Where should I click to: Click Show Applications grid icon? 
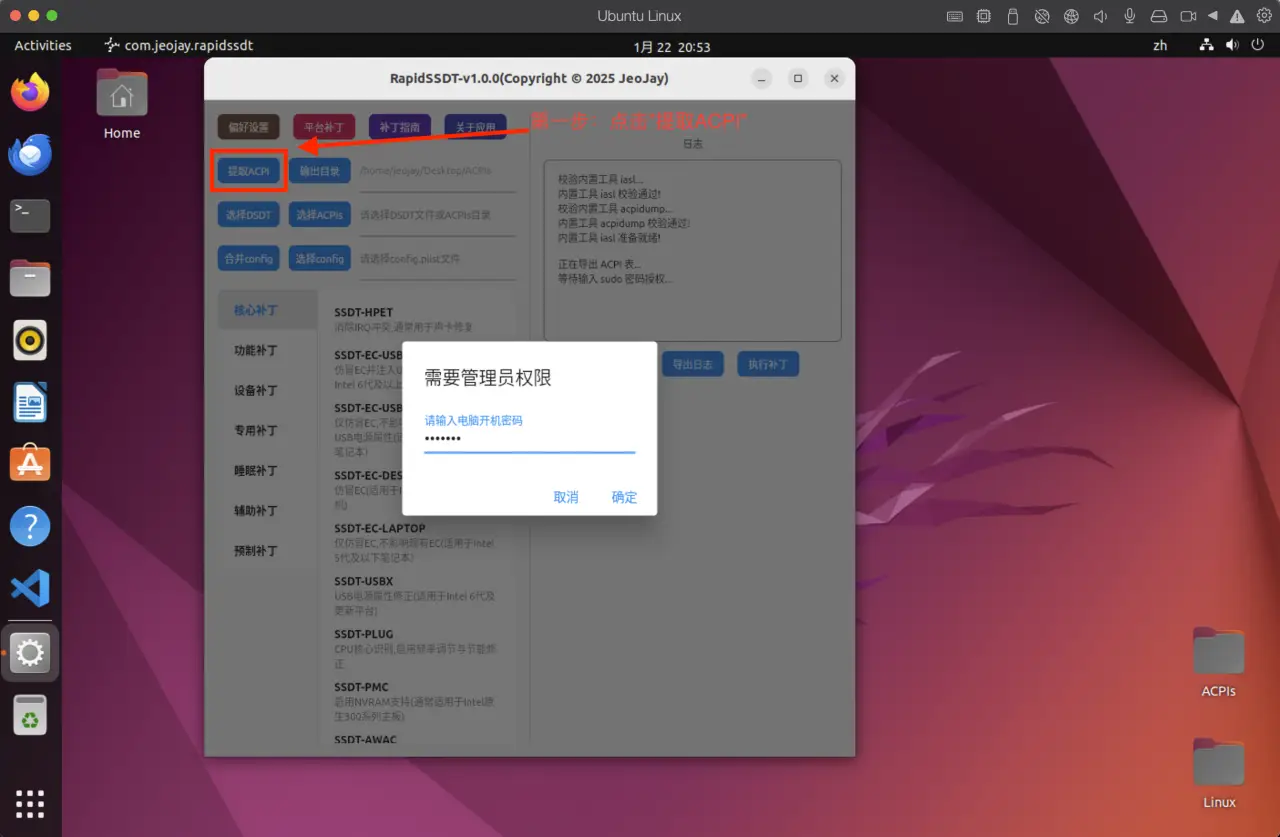[30, 803]
